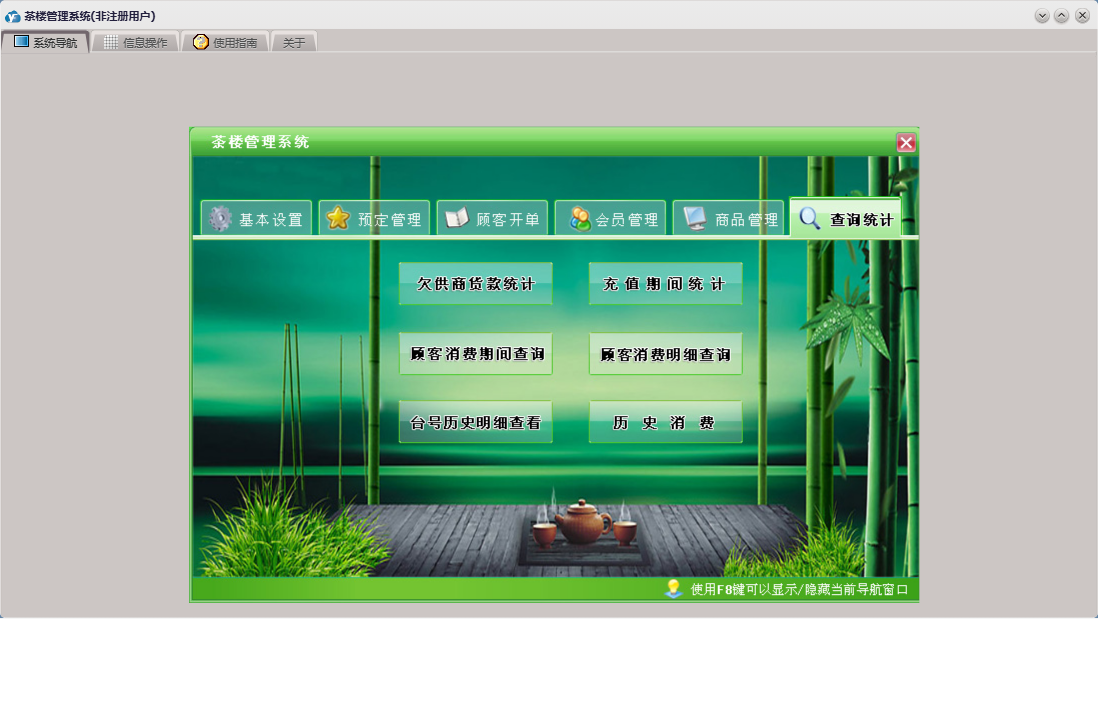Open the 历史消费 button
The width and height of the screenshot is (1098, 711).
pos(665,422)
